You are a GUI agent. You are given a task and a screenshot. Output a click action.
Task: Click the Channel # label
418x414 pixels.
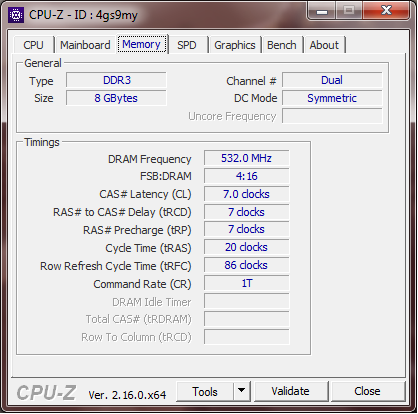251,81
